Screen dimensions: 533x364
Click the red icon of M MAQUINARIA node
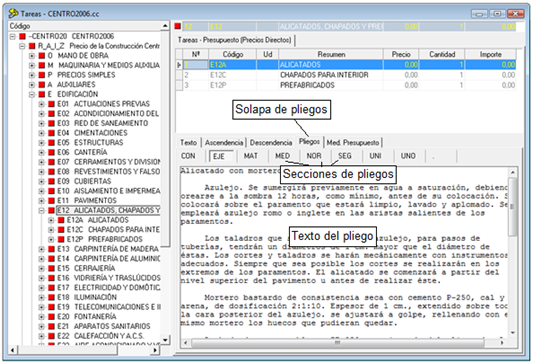click(x=42, y=65)
